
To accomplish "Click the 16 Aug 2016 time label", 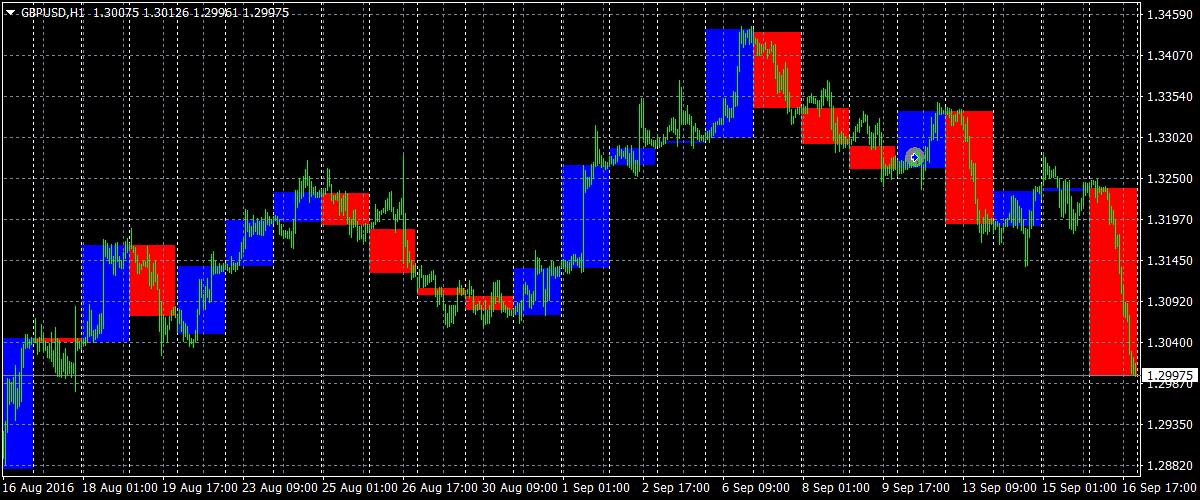I will pyautogui.click(x=36, y=488).
